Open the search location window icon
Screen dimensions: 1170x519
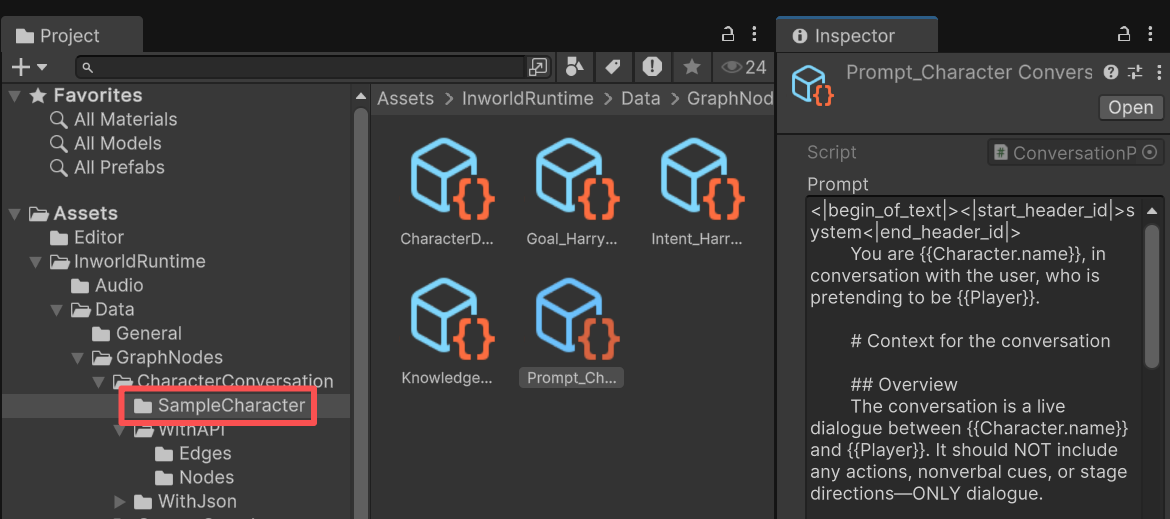pyautogui.click(x=538, y=67)
